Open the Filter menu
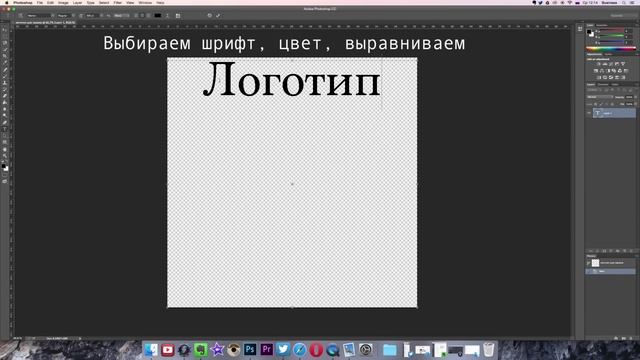 (118, 2)
